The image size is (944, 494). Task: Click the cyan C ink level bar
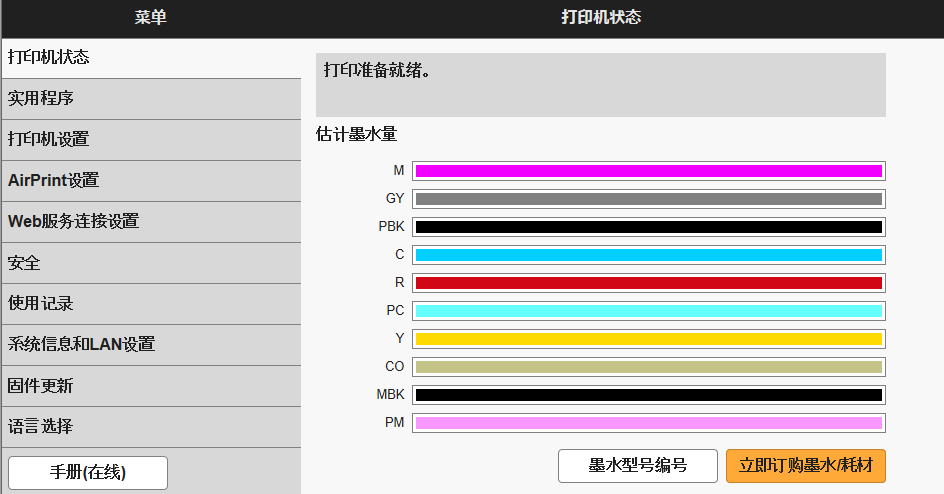pyautogui.click(x=648, y=255)
